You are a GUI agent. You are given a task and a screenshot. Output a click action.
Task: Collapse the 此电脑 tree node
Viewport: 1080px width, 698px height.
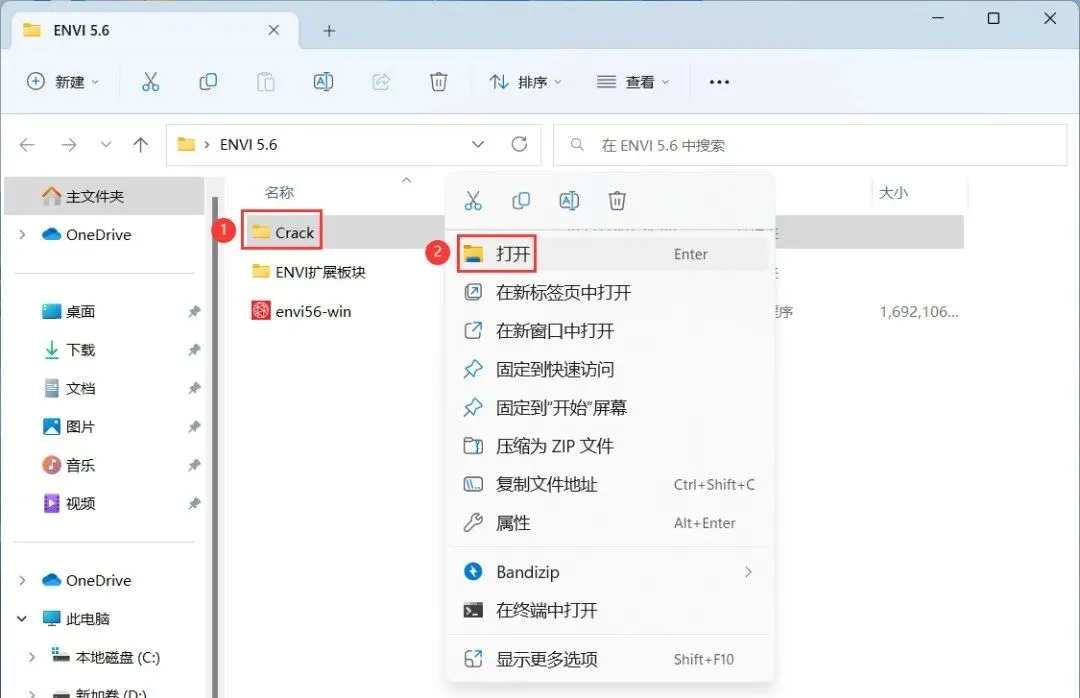[22, 619]
